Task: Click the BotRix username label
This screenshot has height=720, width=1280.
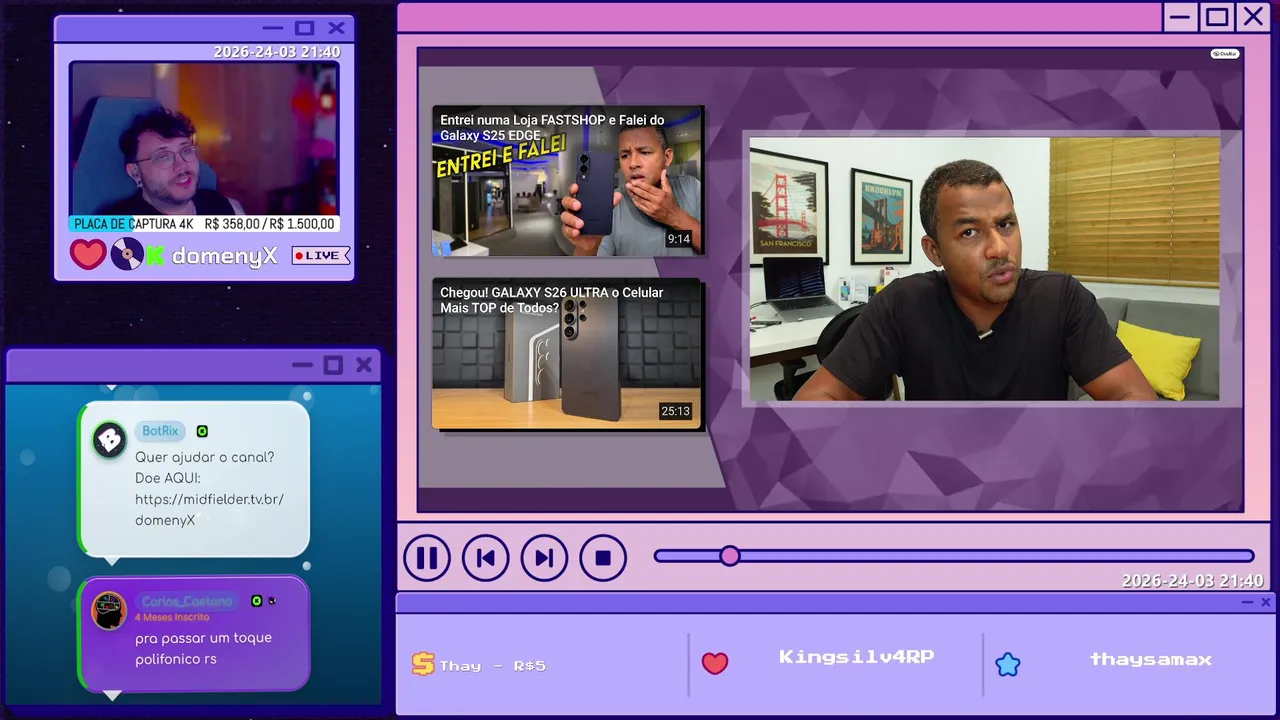Action: (160, 431)
